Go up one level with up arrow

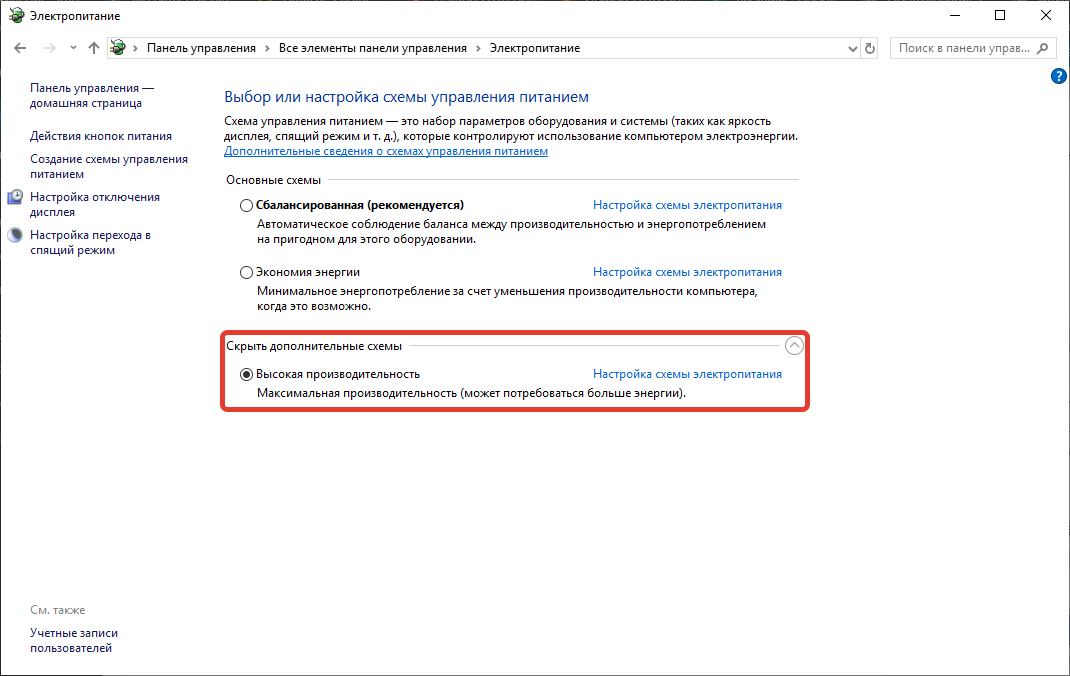(94, 48)
